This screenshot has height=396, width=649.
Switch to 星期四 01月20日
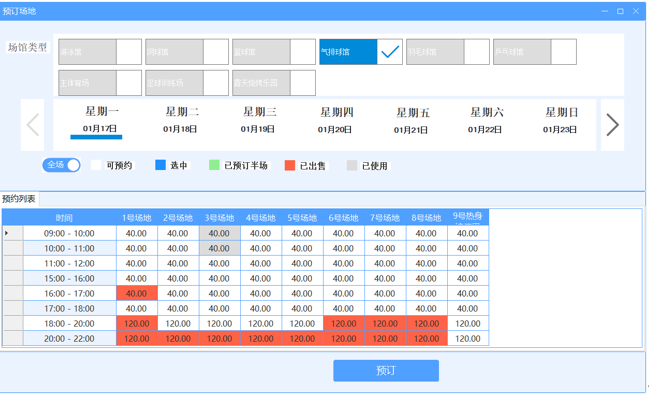pos(335,120)
